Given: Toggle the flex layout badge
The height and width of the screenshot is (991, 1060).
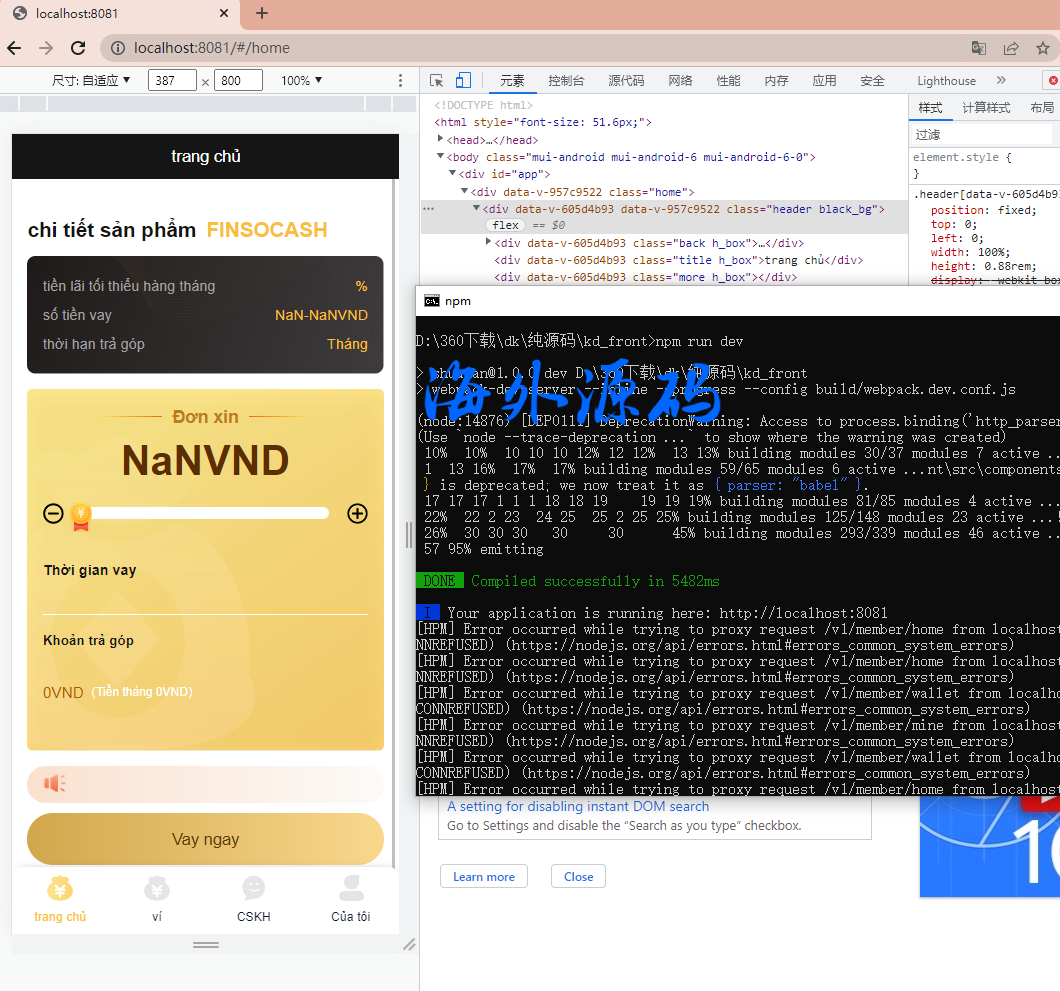Looking at the screenshot, I should coord(505,226).
